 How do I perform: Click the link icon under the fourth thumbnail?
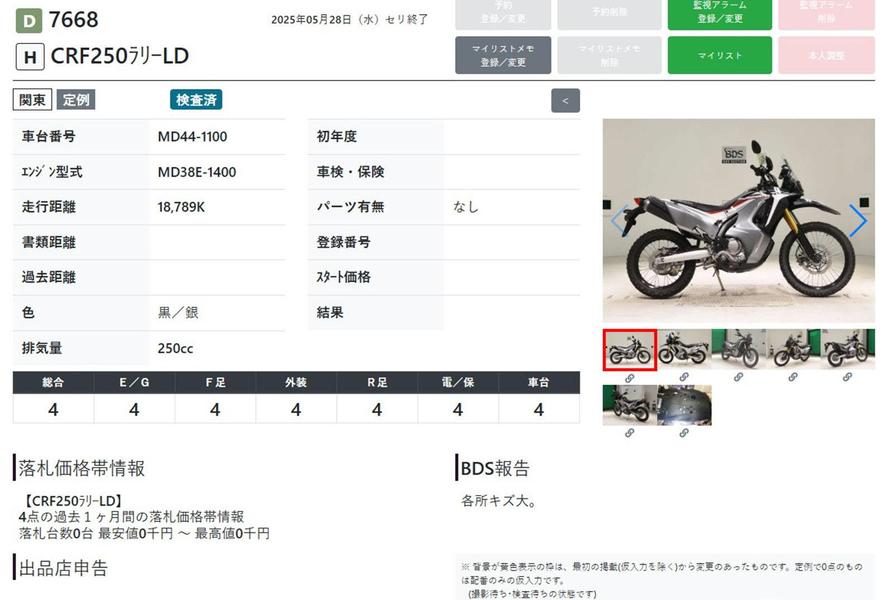click(x=793, y=378)
